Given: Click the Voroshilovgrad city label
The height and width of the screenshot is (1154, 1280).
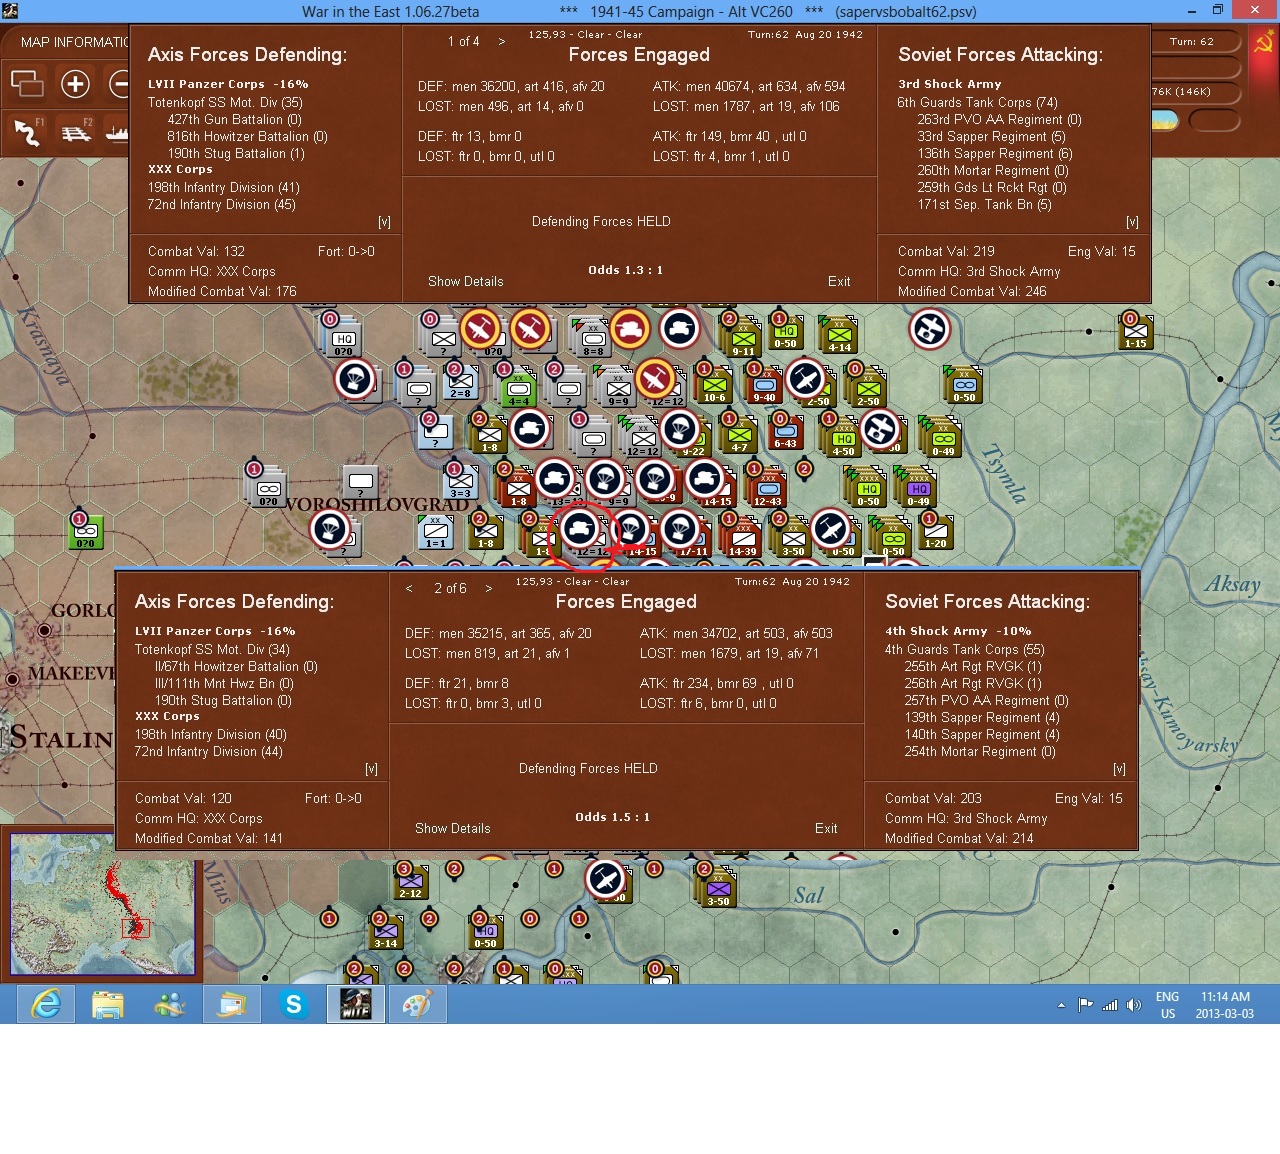Looking at the screenshot, I should point(377,504).
